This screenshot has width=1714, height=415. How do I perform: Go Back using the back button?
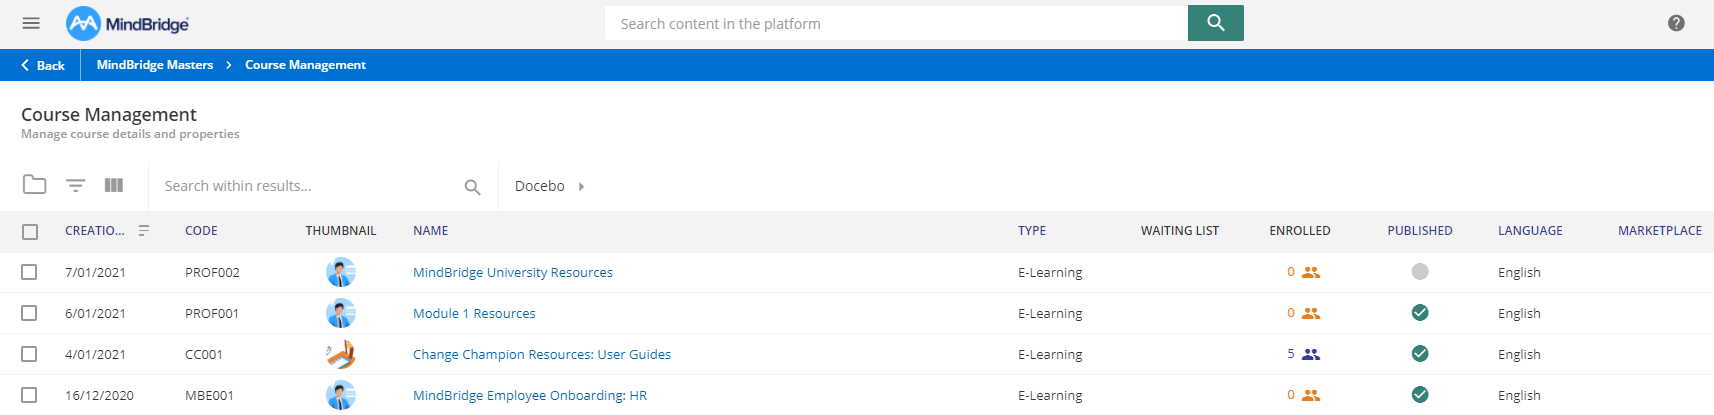(42, 65)
